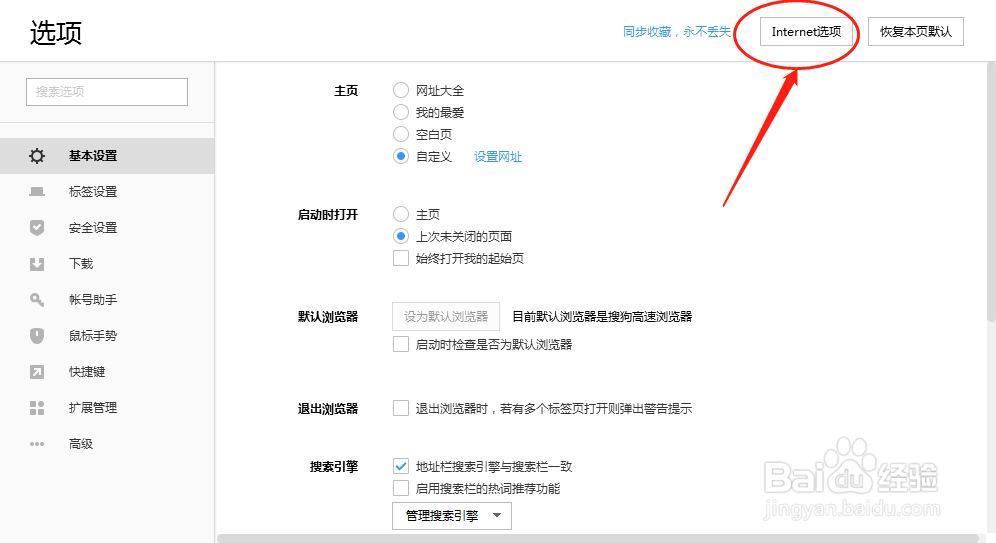Choose 空白页 as the homepage

(401, 134)
